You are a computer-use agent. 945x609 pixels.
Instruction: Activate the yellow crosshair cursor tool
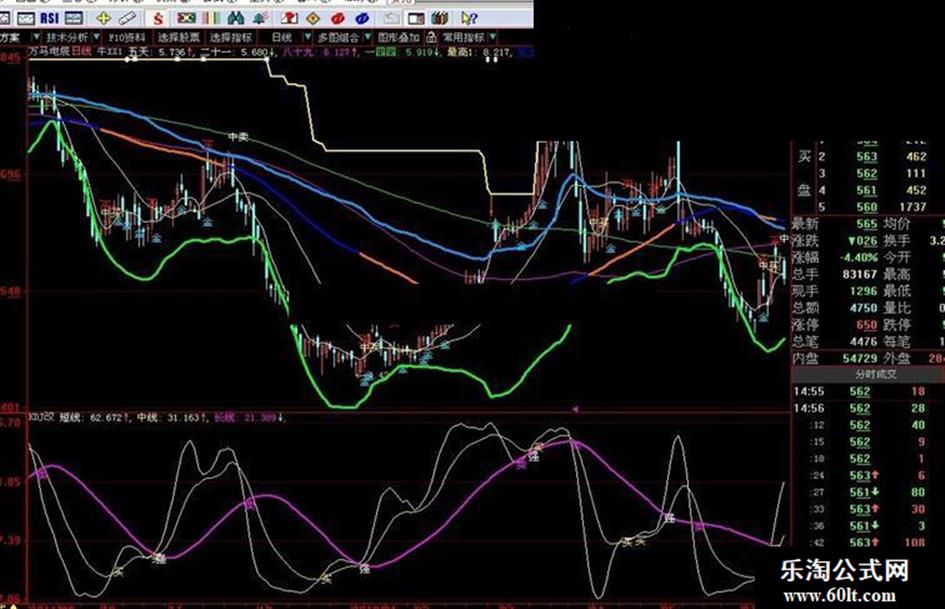103,18
